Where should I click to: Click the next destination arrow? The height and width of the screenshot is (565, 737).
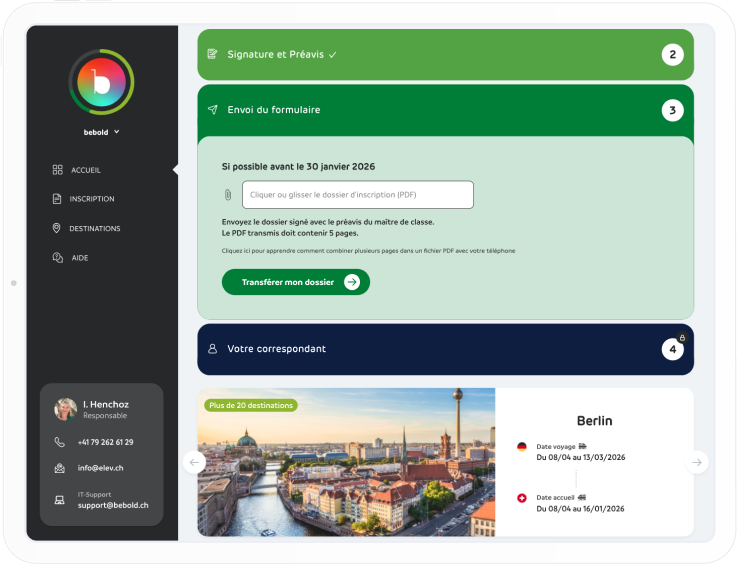[697, 462]
